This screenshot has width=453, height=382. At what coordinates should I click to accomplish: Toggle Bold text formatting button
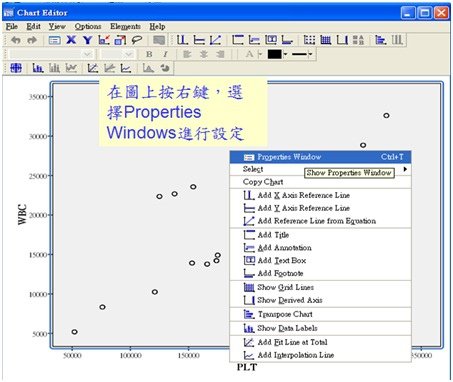tap(149, 54)
